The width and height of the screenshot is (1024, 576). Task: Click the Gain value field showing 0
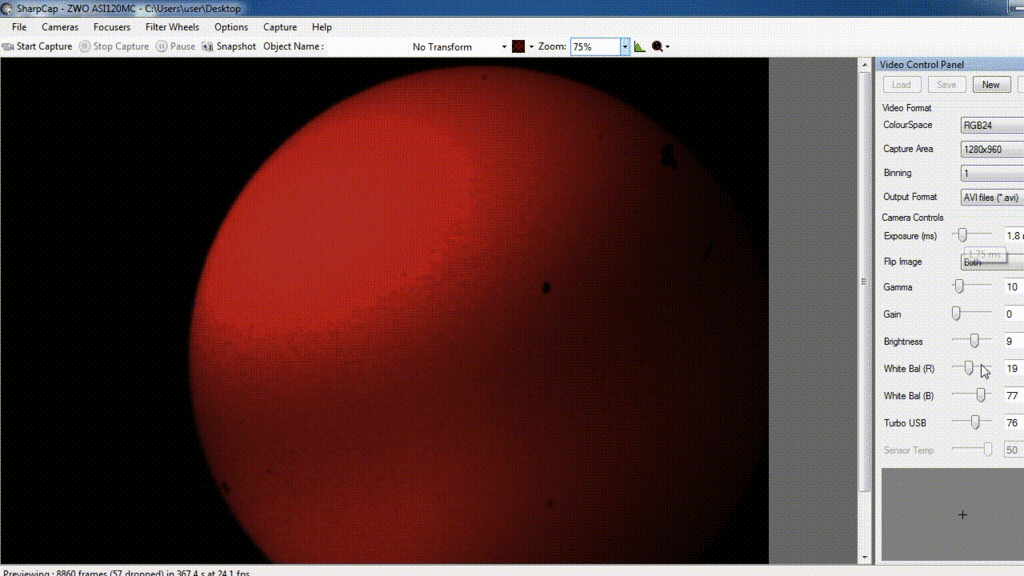[x=1014, y=314]
